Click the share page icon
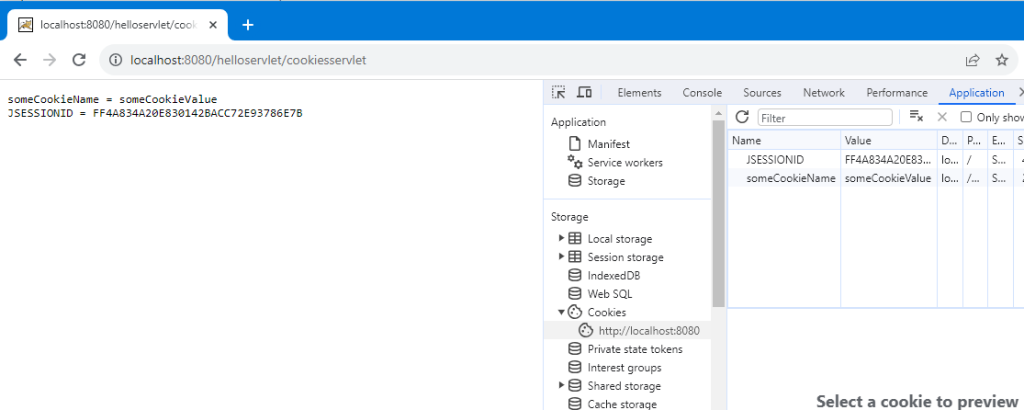The width and height of the screenshot is (1024, 410). pyautogui.click(x=972, y=60)
